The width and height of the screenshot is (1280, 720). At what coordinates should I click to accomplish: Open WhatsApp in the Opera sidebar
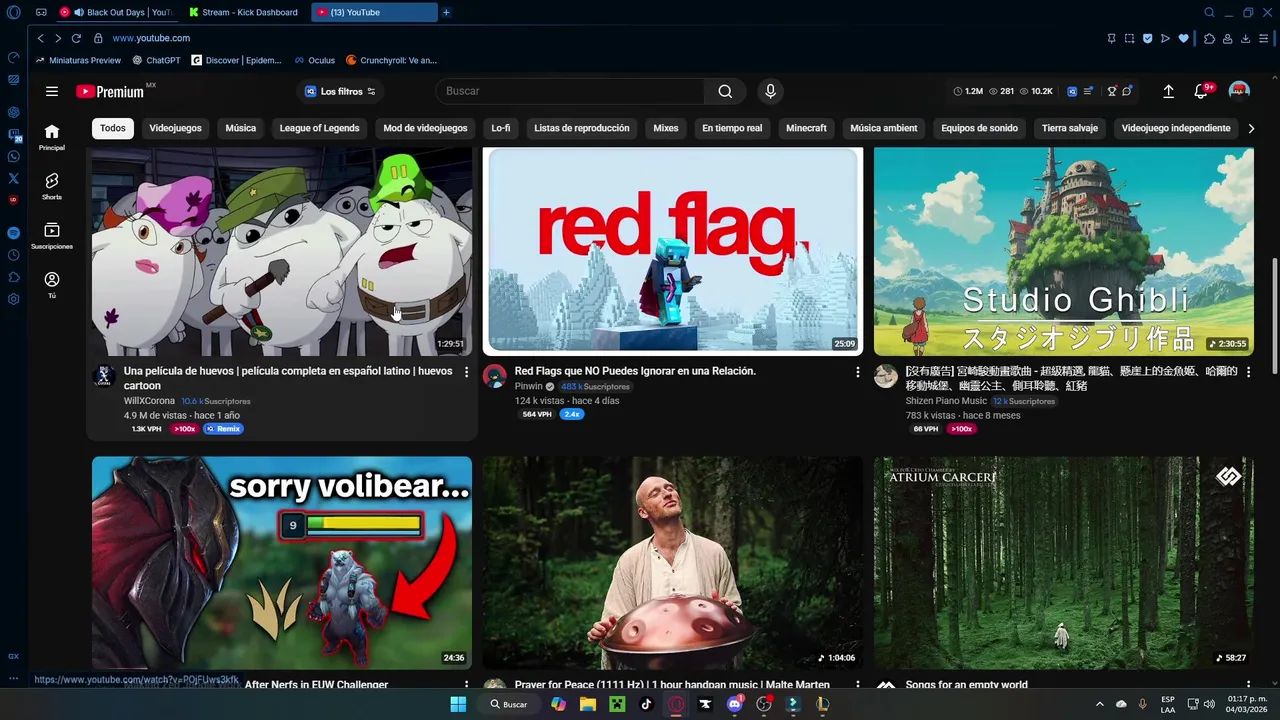[13, 156]
